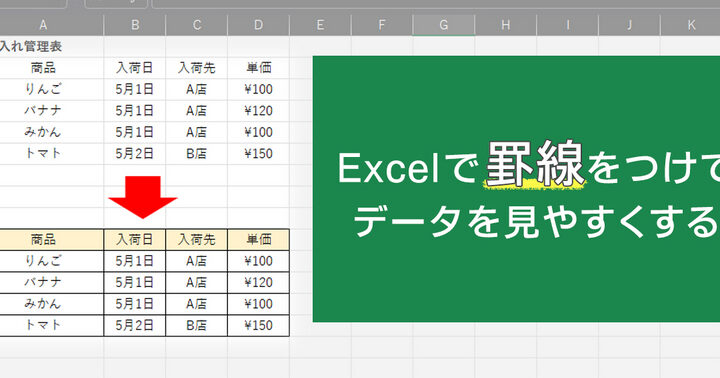720x378 pixels.
Task: Select column B header
Action: (x=135, y=25)
